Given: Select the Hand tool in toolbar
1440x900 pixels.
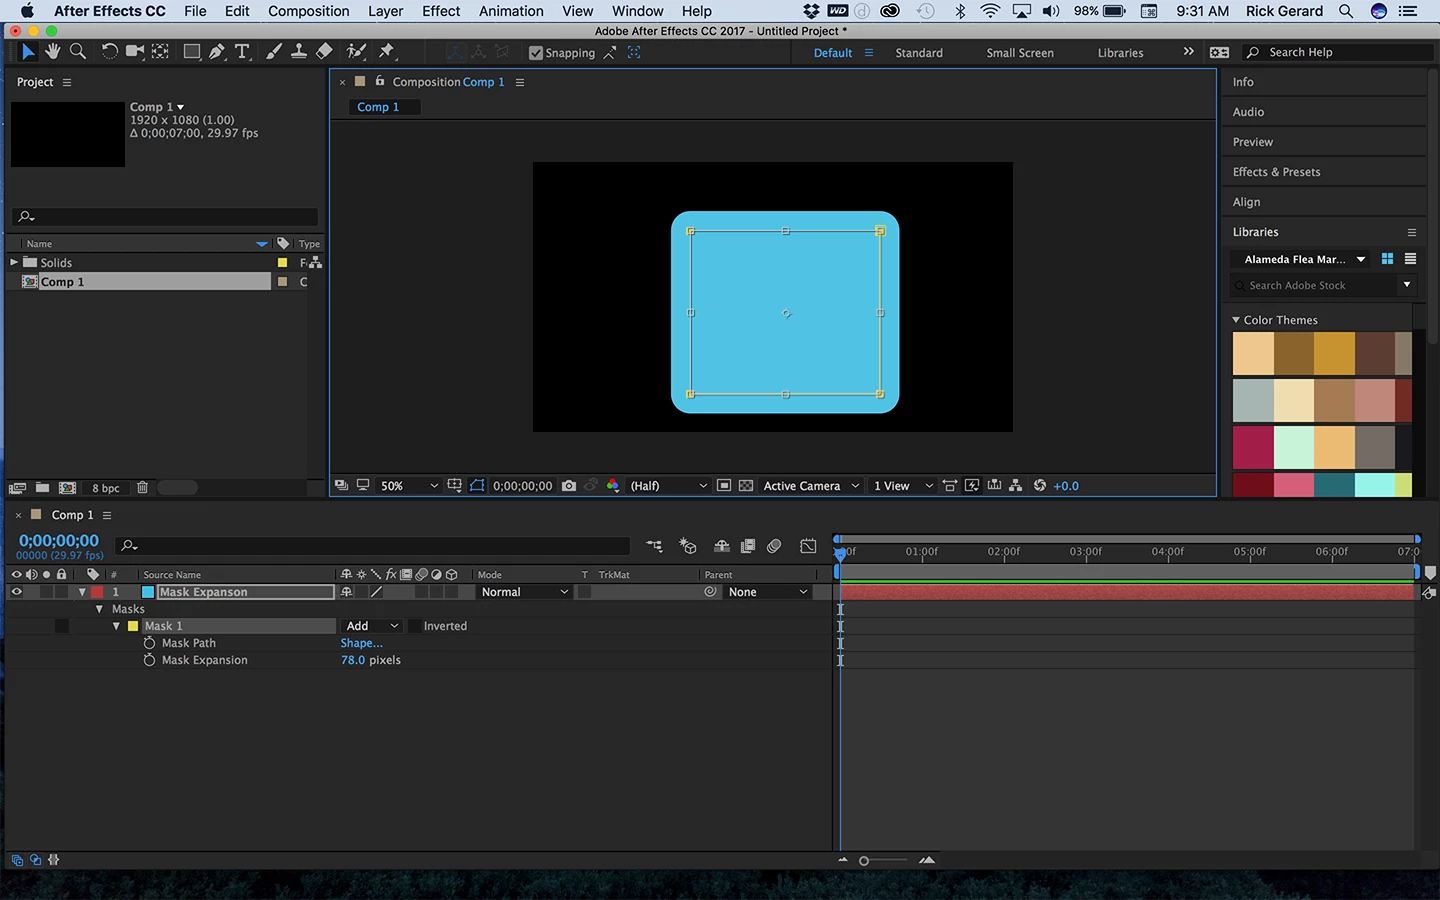Looking at the screenshot, I should pyautogui.click(x=52, y=51).
